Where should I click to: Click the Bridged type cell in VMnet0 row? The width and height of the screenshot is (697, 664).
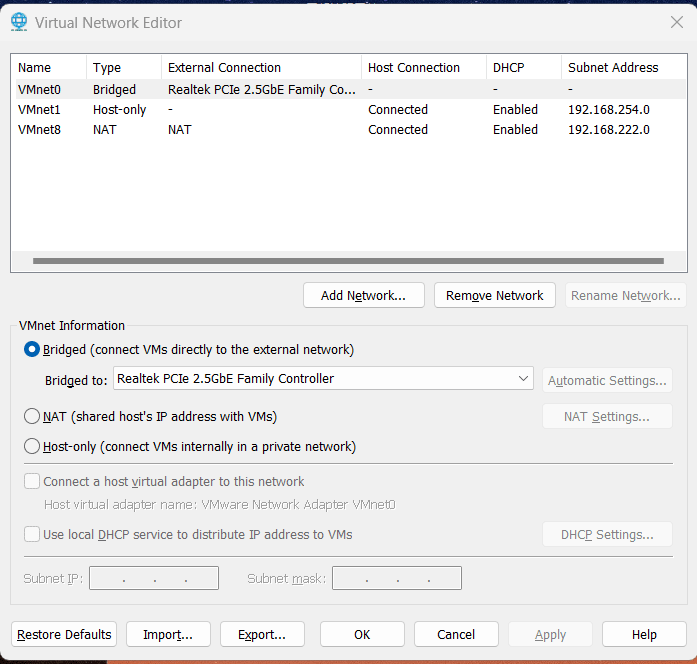point(114,90)
